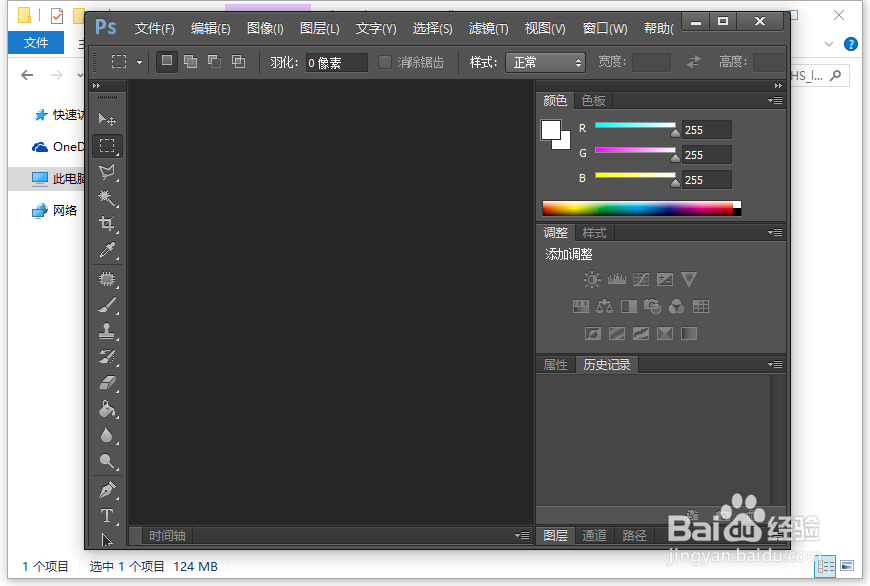The image size is (870, 586).
Task: Open the tool preset picker arrow
Action: [139, 63]
